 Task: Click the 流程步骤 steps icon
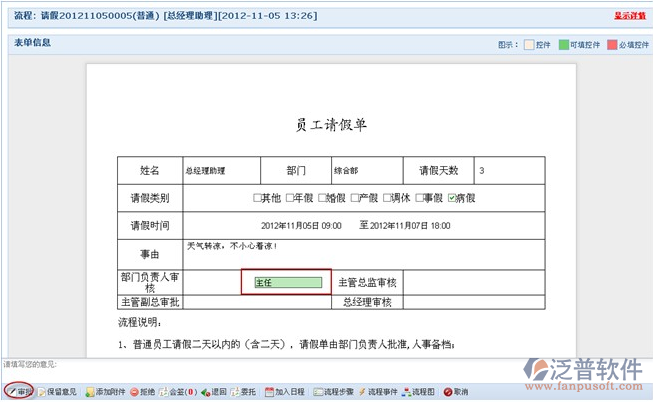click(x=318, y=392)
